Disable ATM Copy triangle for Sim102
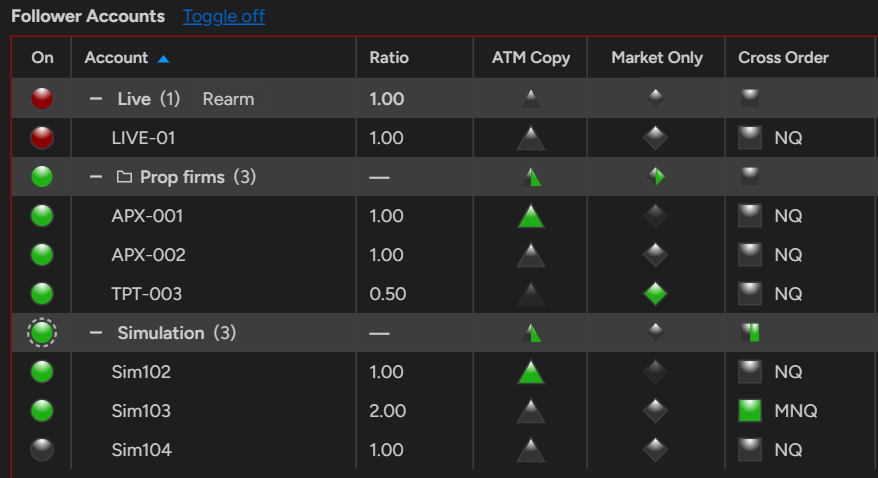This screenshot has width=878, height=478. click(x=530, y=372)
